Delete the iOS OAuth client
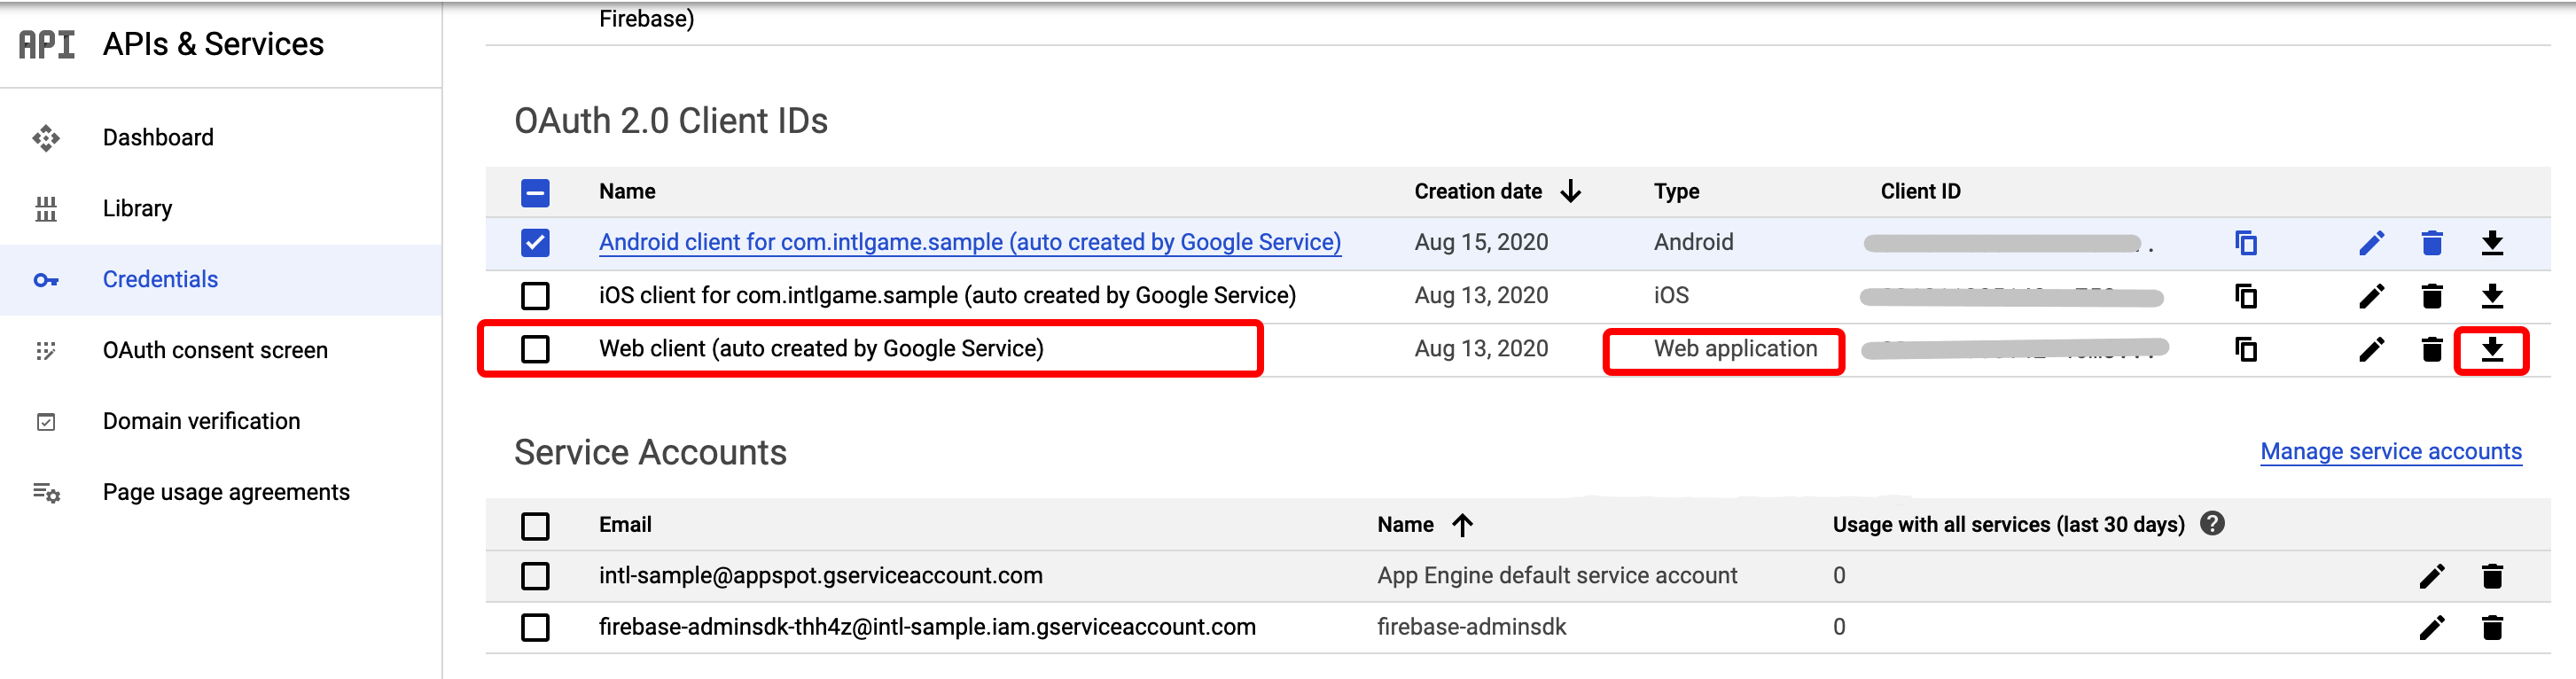The height and width of the screenshot is (679, 2576). pyautogui.click(x=2432, y=296)
